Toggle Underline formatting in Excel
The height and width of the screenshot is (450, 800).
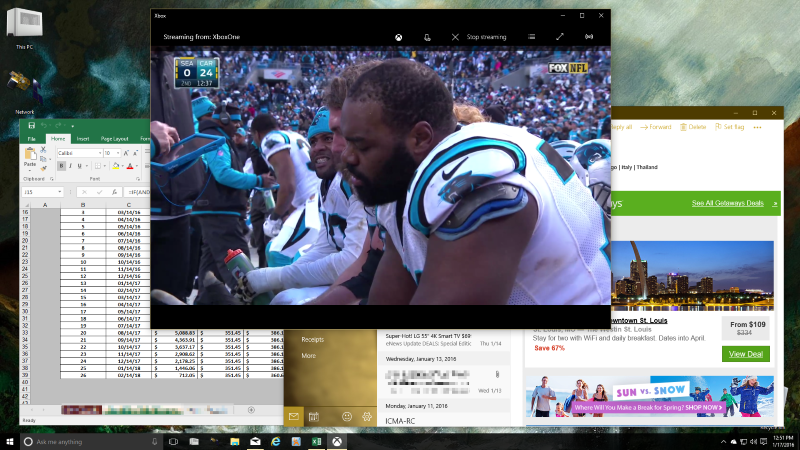(81, 166)
